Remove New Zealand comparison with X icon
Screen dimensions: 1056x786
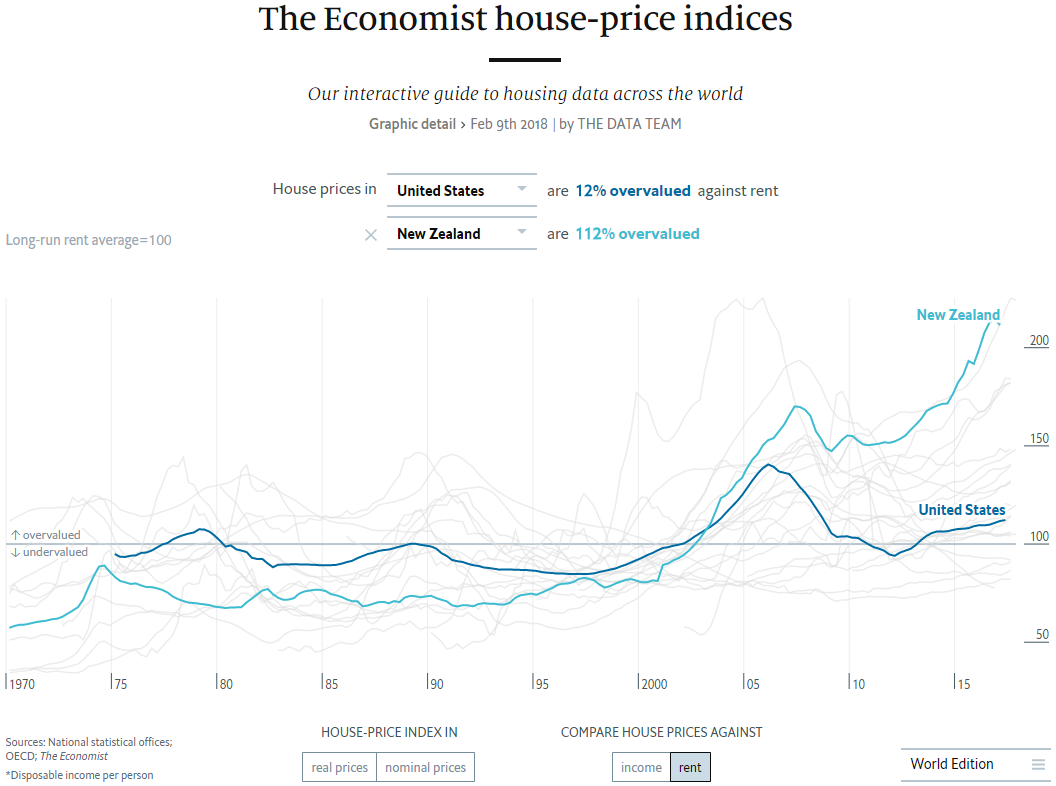point(371,234)
